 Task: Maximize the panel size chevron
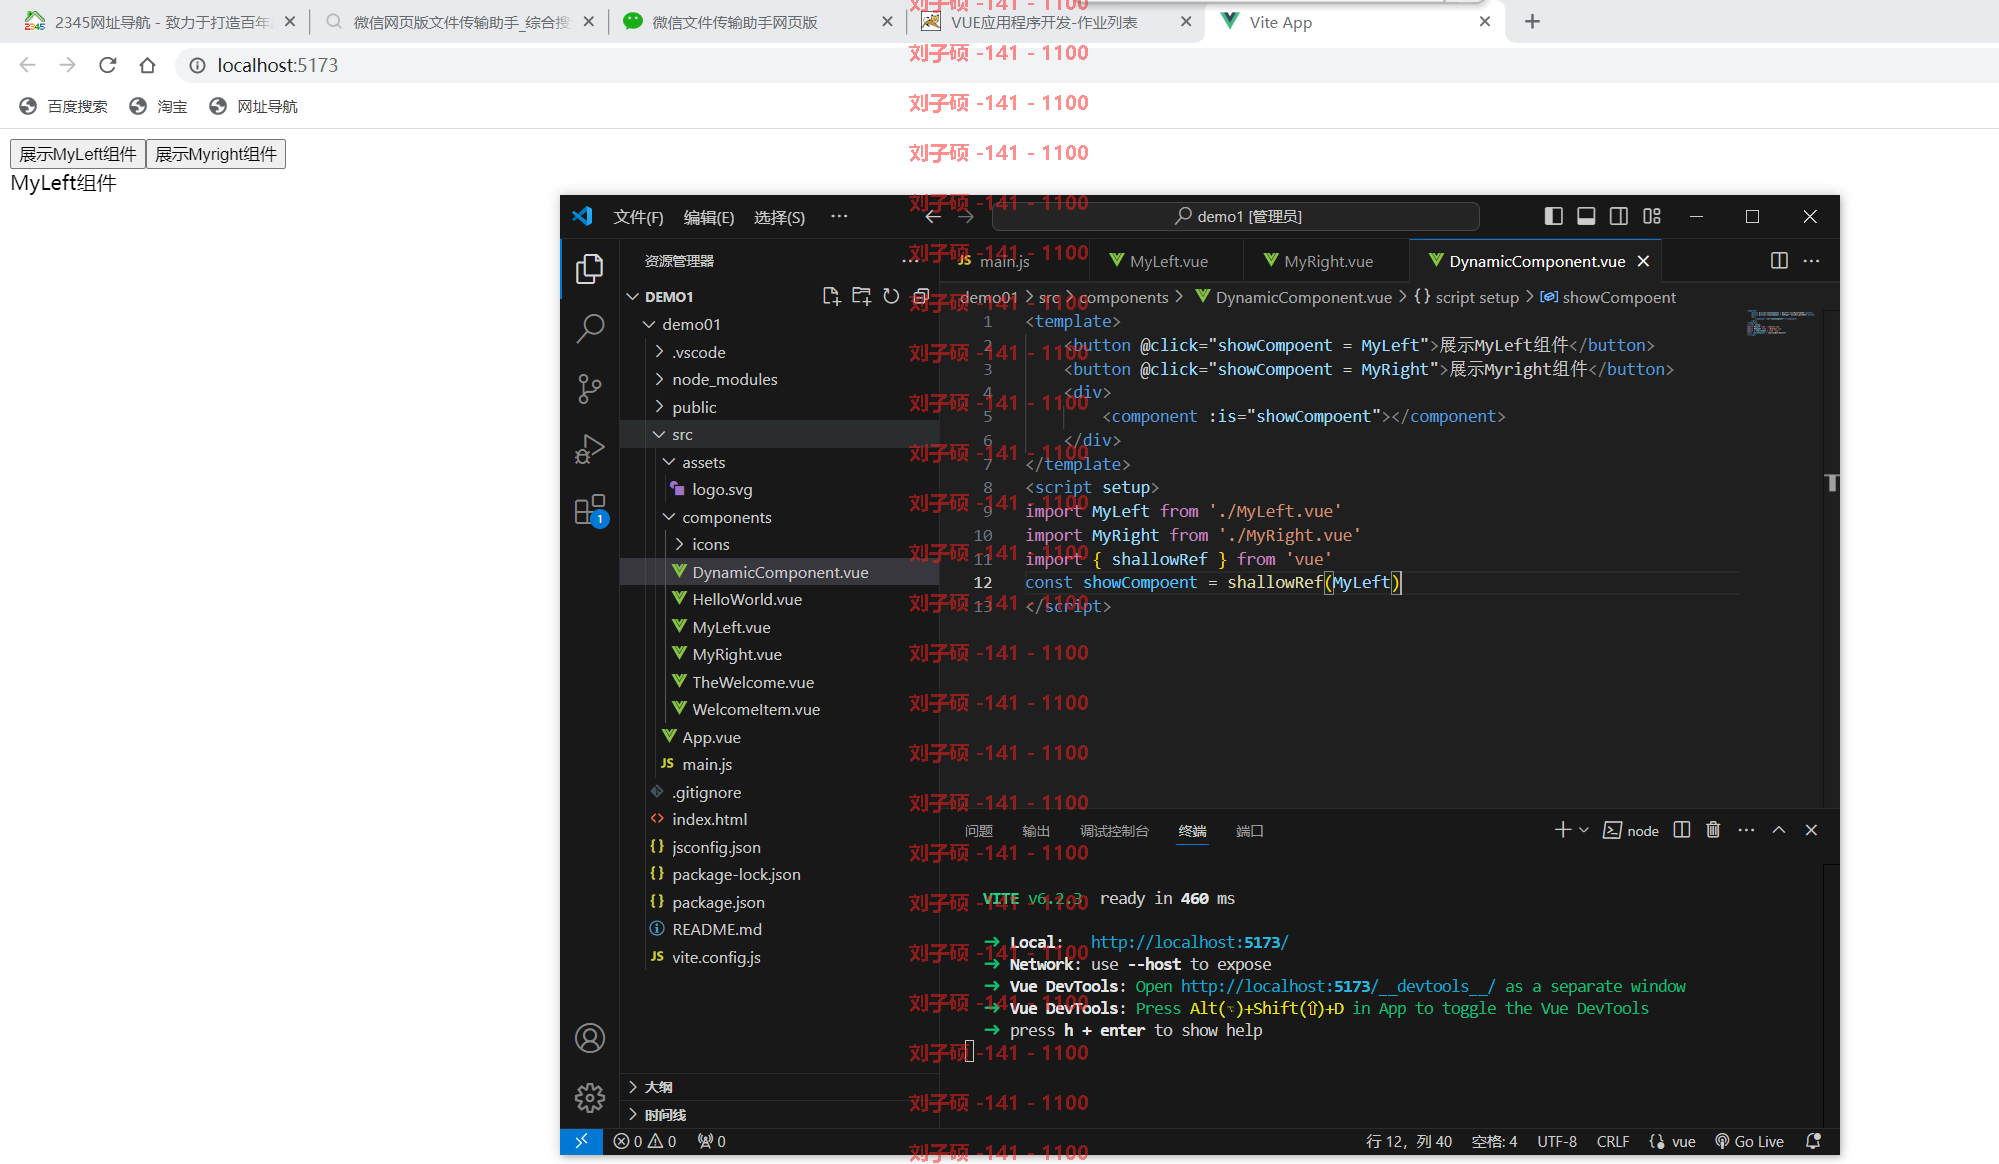click(x=1779, y=830)
